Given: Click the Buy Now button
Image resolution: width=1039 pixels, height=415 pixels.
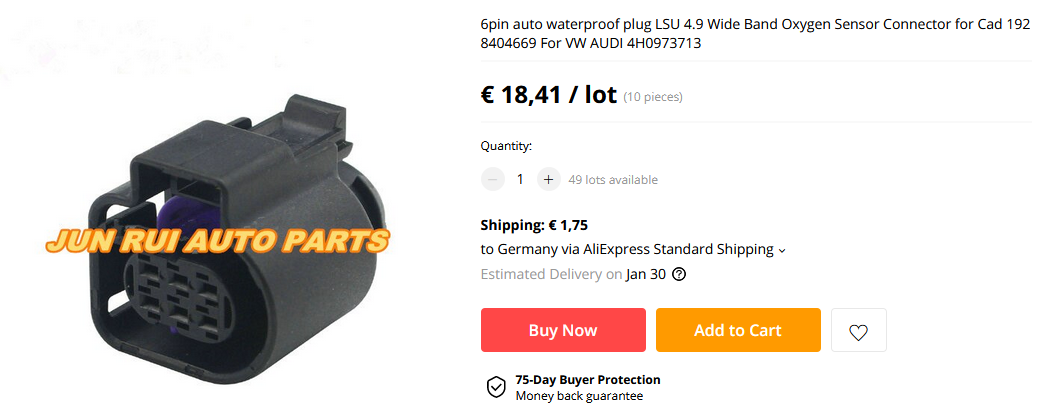Looking at the screenshot, I should (x=563, y=330).
